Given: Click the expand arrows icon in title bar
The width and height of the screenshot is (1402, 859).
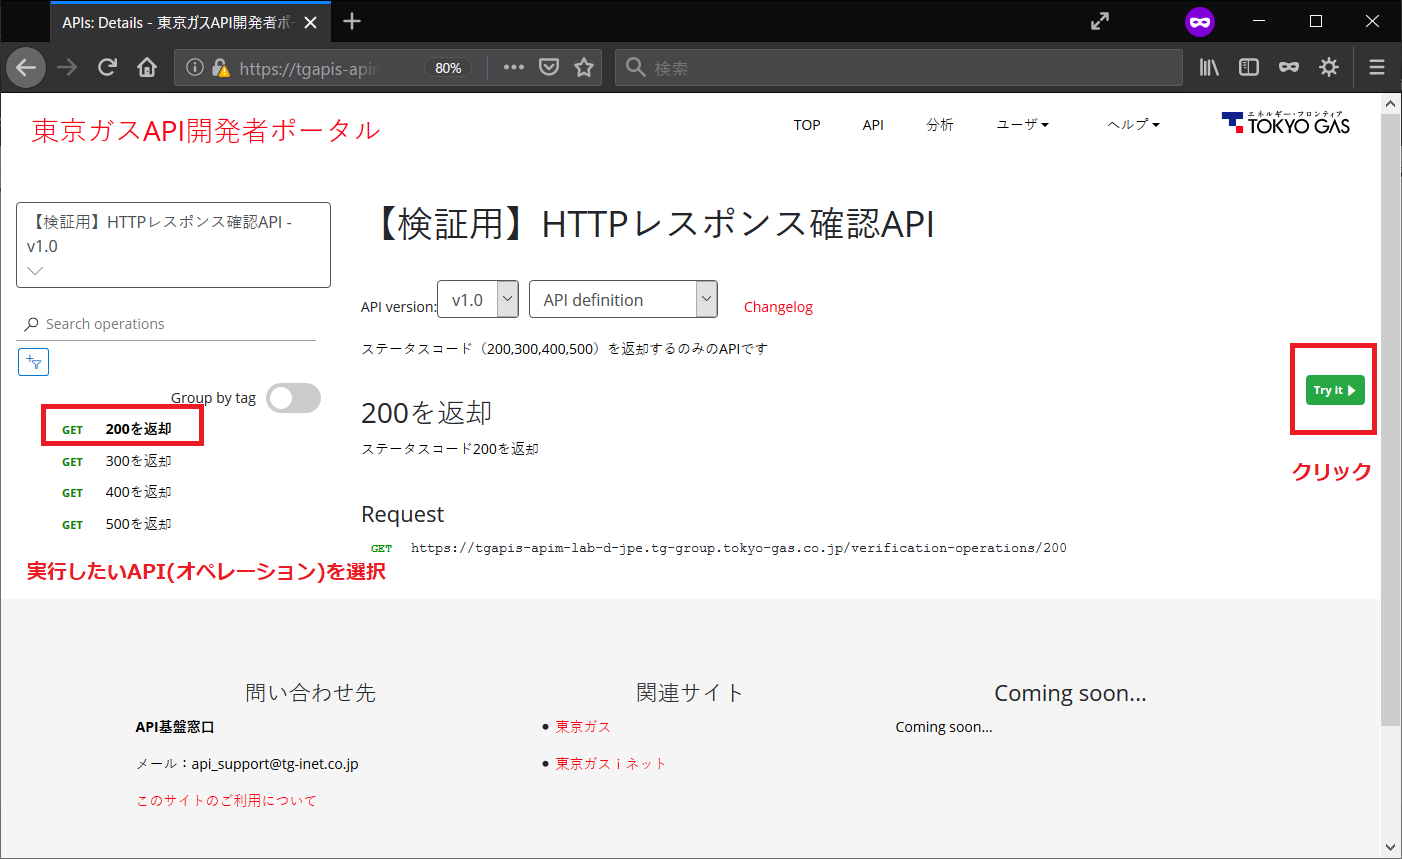Looking at the screenshot, I should pyautogui.click(x=1100, y=21).
